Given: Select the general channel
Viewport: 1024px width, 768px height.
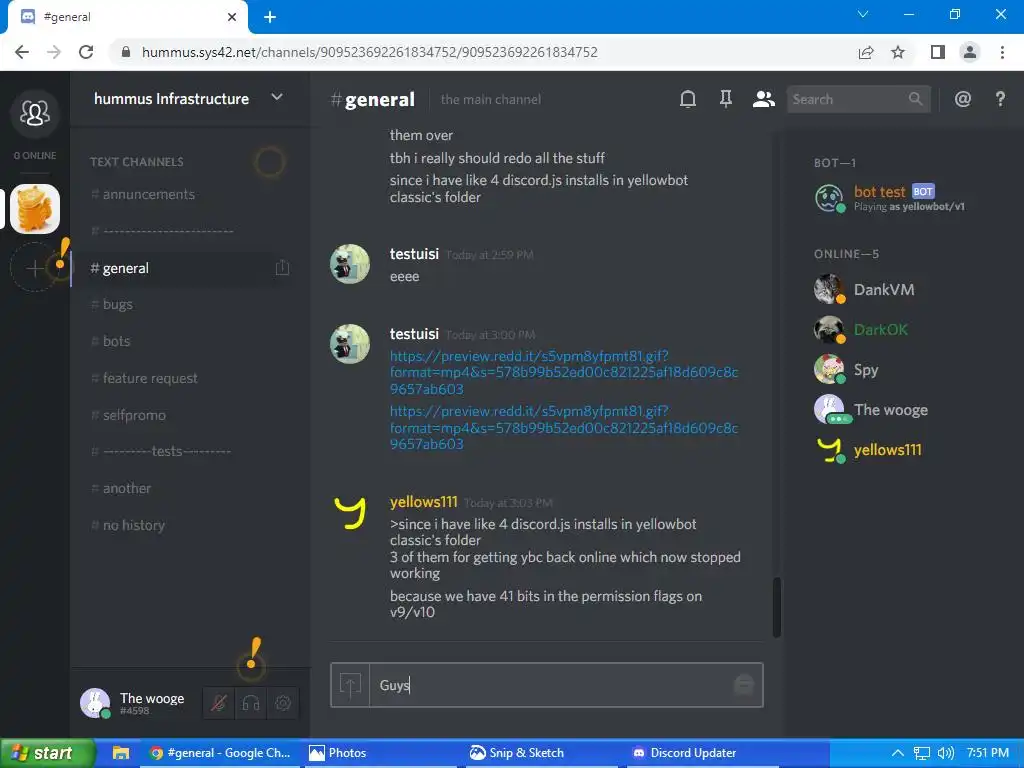Looking at the screenshot, I should point(180,268).
